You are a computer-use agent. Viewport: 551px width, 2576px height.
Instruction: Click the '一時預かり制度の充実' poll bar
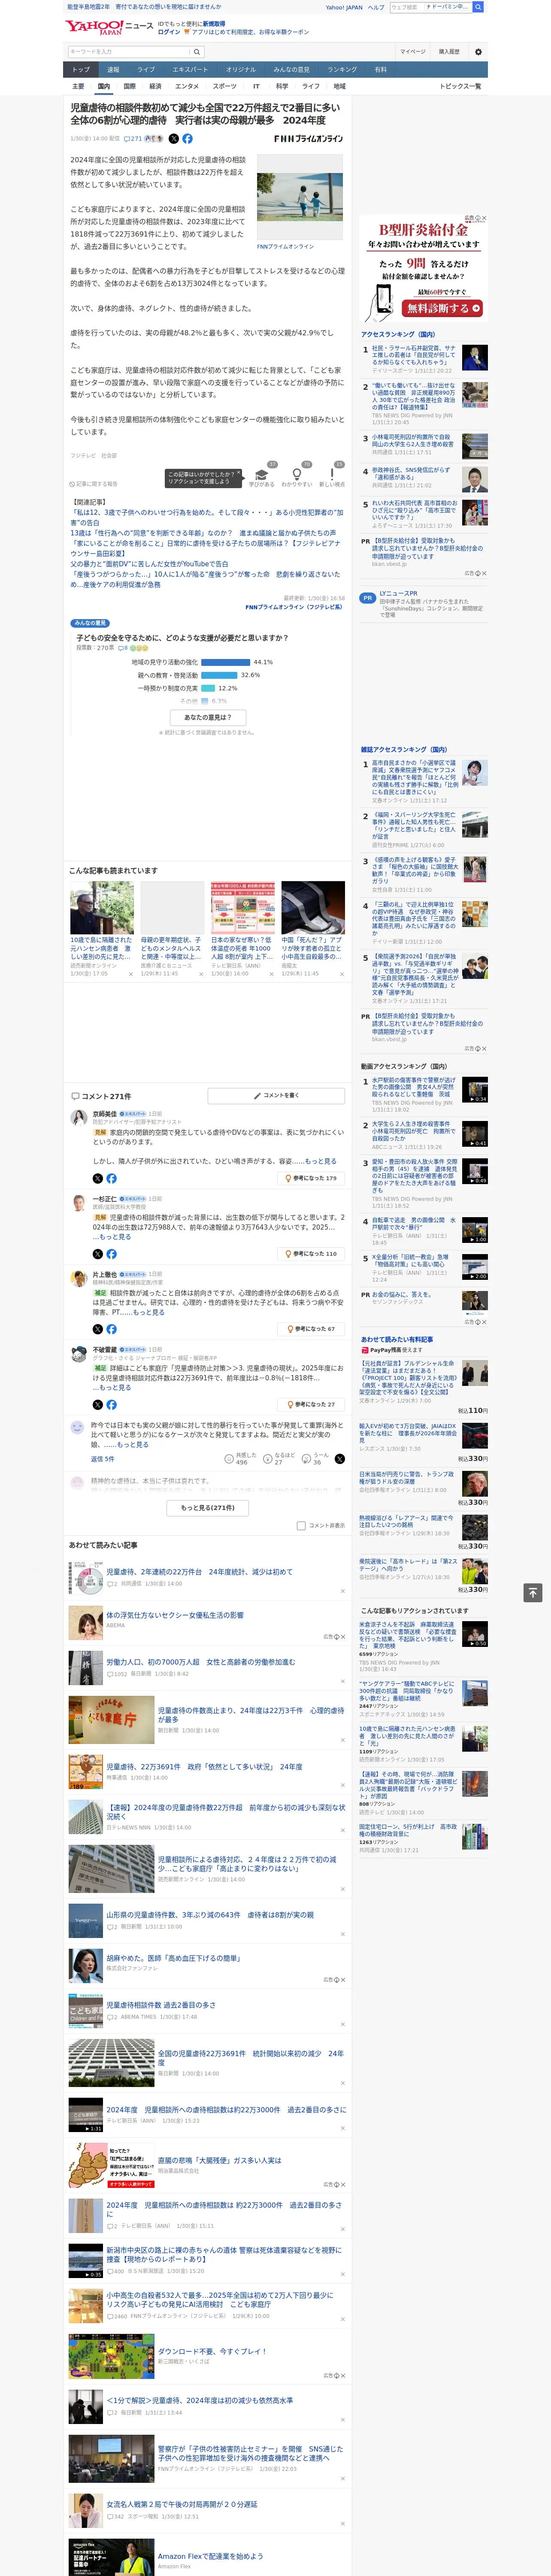(x=208, y=688)
